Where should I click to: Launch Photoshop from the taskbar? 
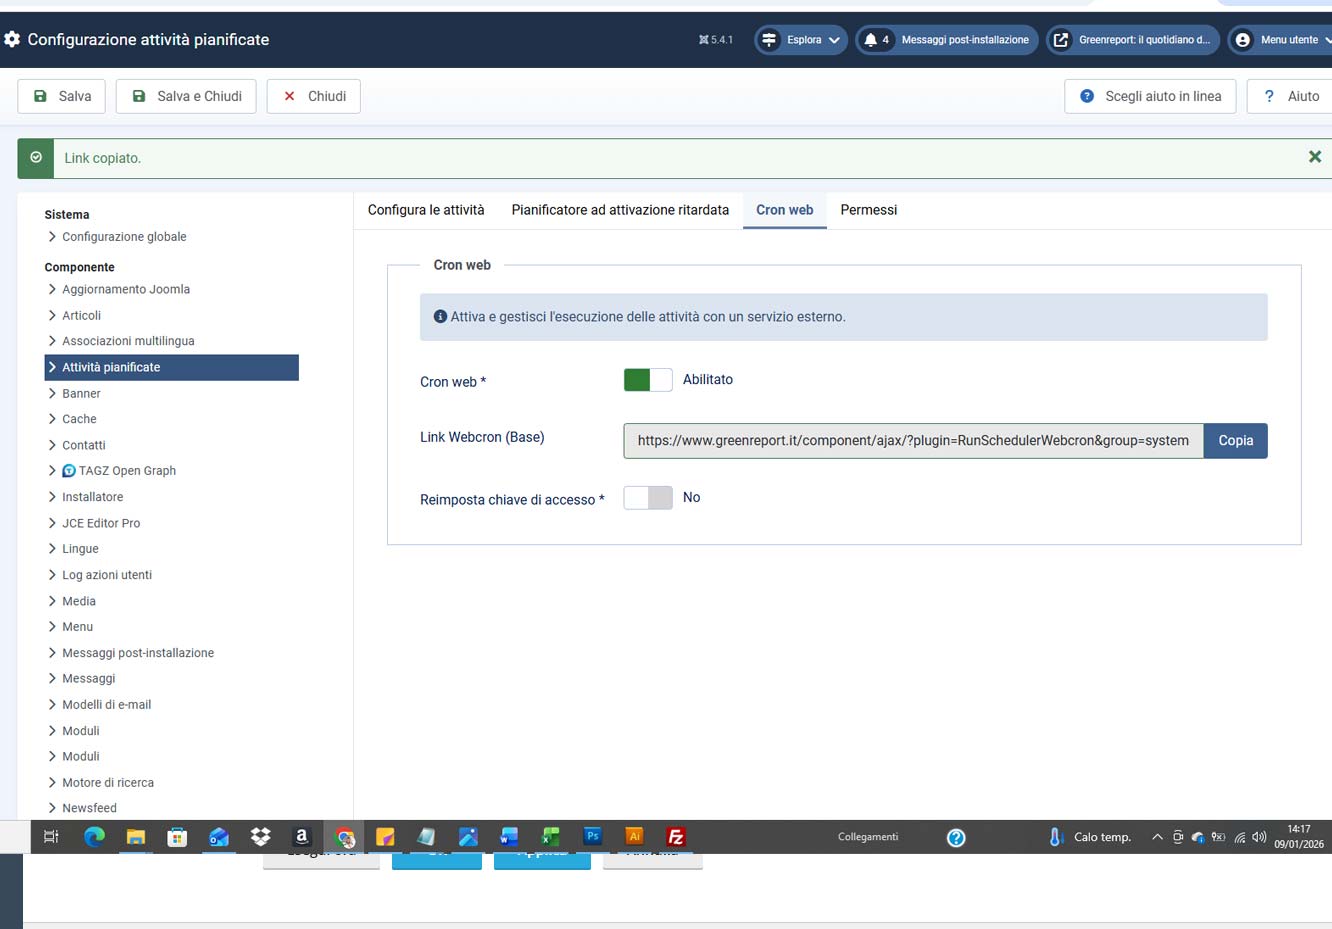[x=592, y=837]
